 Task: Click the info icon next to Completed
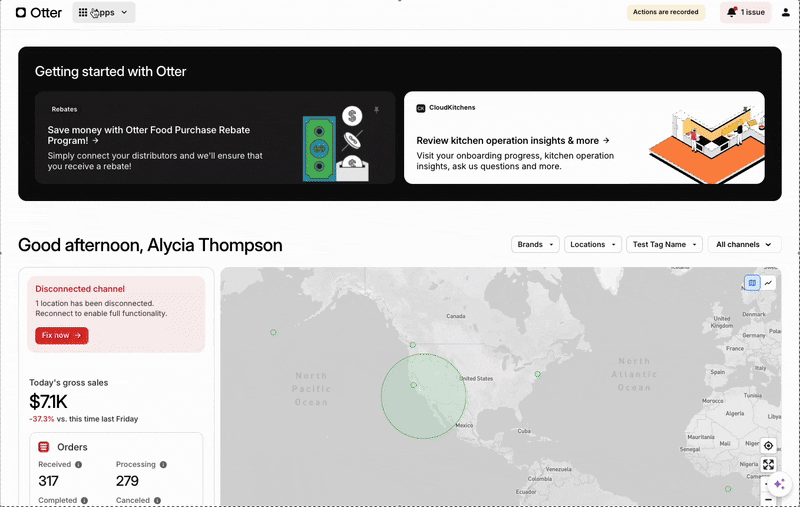[84, 500]
